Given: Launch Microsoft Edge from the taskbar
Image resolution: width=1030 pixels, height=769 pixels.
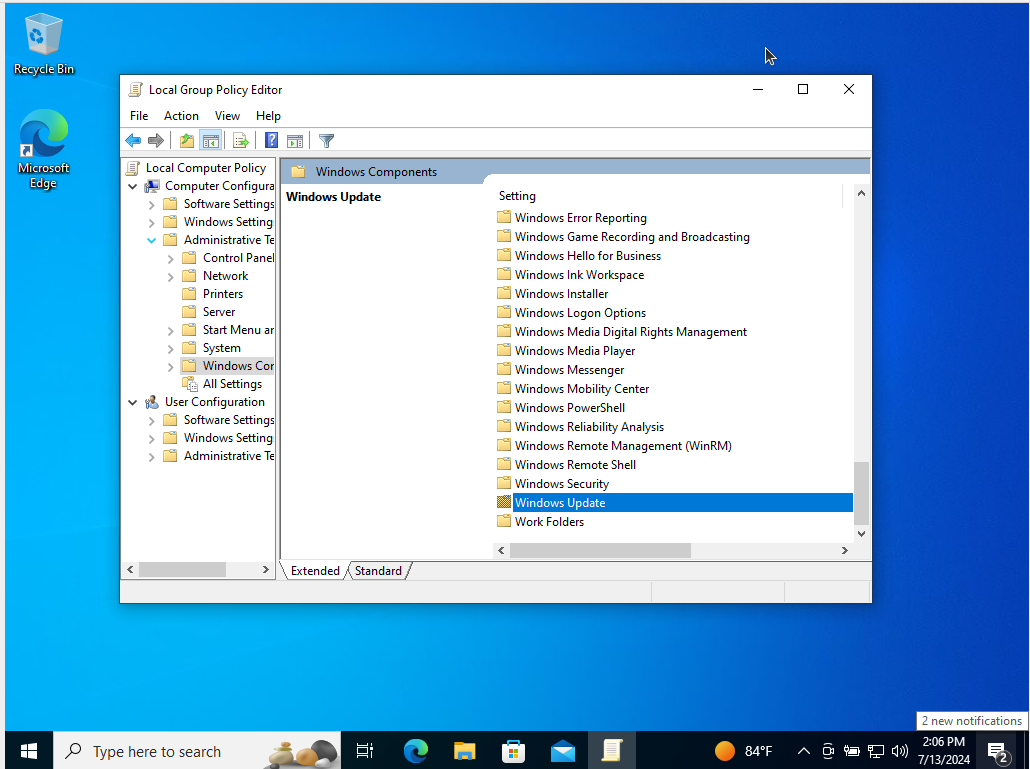Looking at the screenshot, I should pos(415,751).
